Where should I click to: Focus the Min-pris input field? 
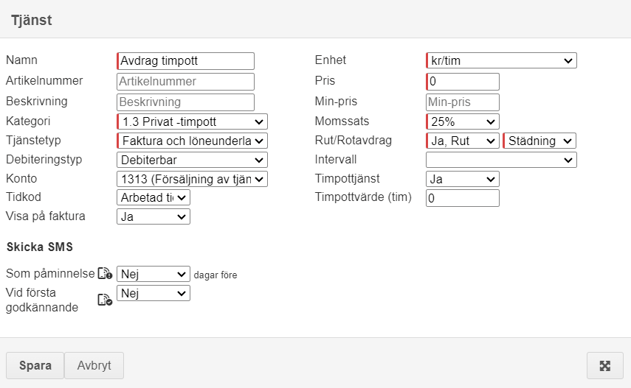[462, 102]
